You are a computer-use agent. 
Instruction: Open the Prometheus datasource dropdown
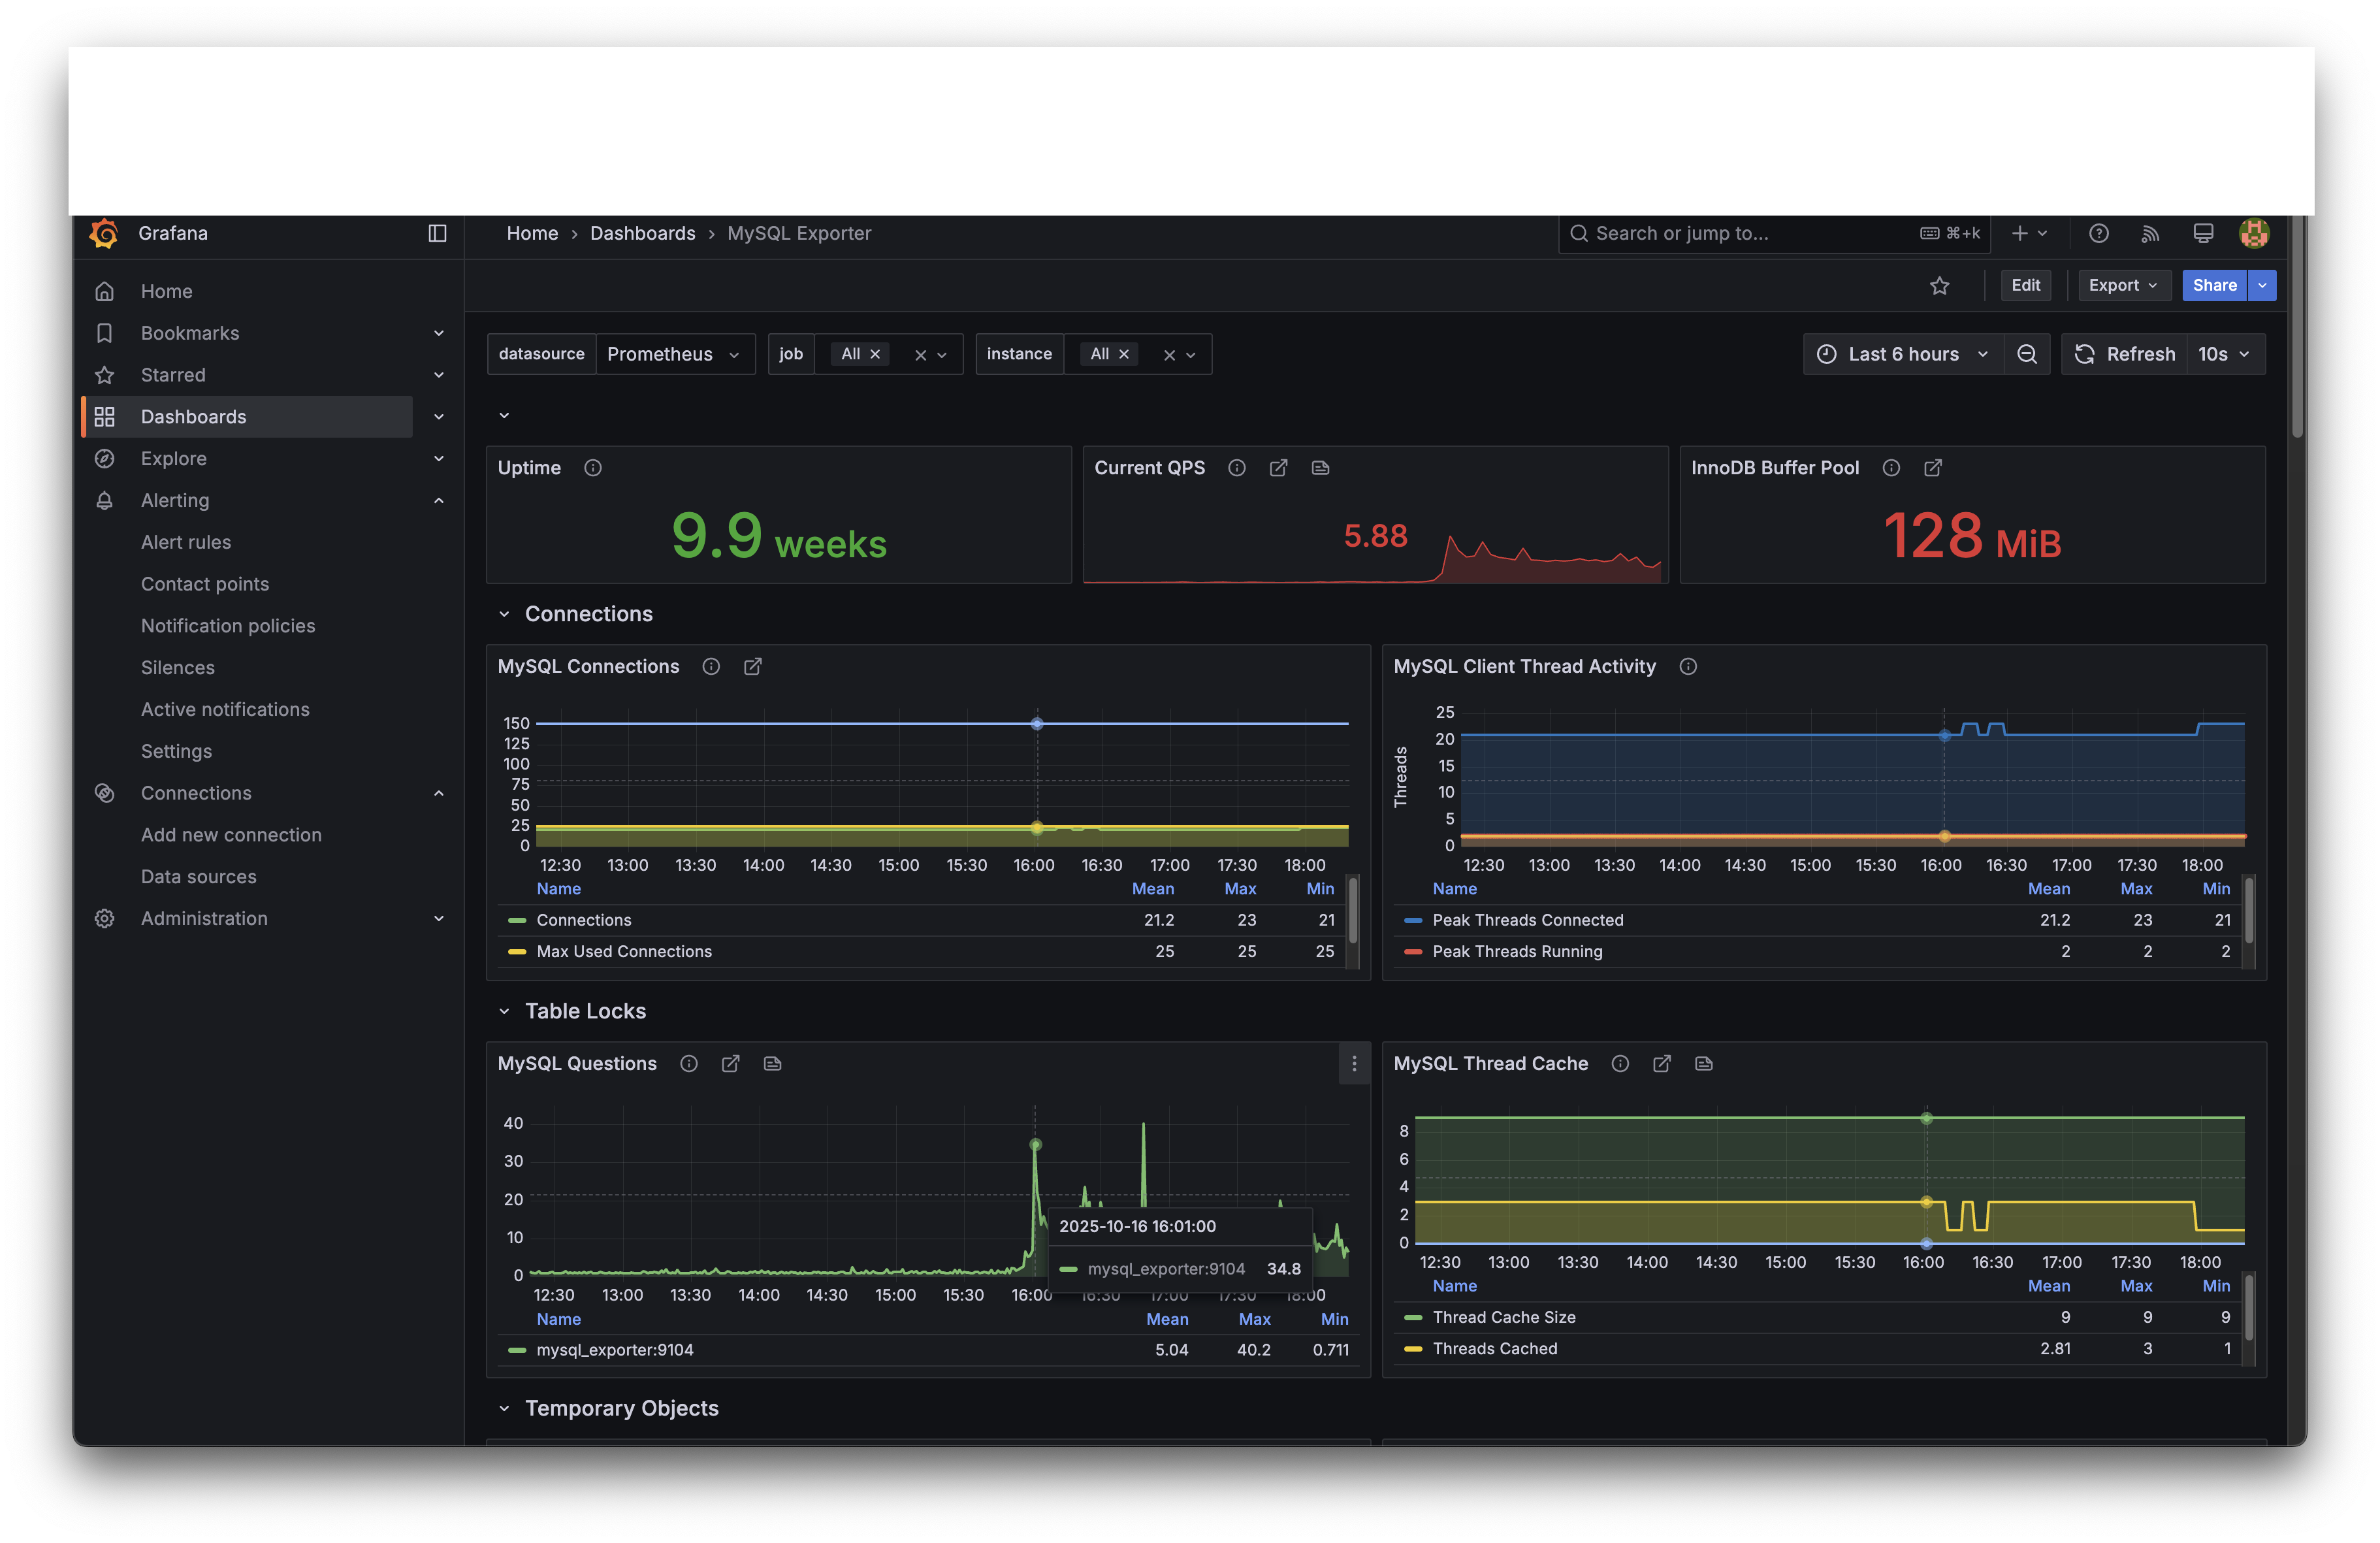pyautogui.click(x=674, y=354)
